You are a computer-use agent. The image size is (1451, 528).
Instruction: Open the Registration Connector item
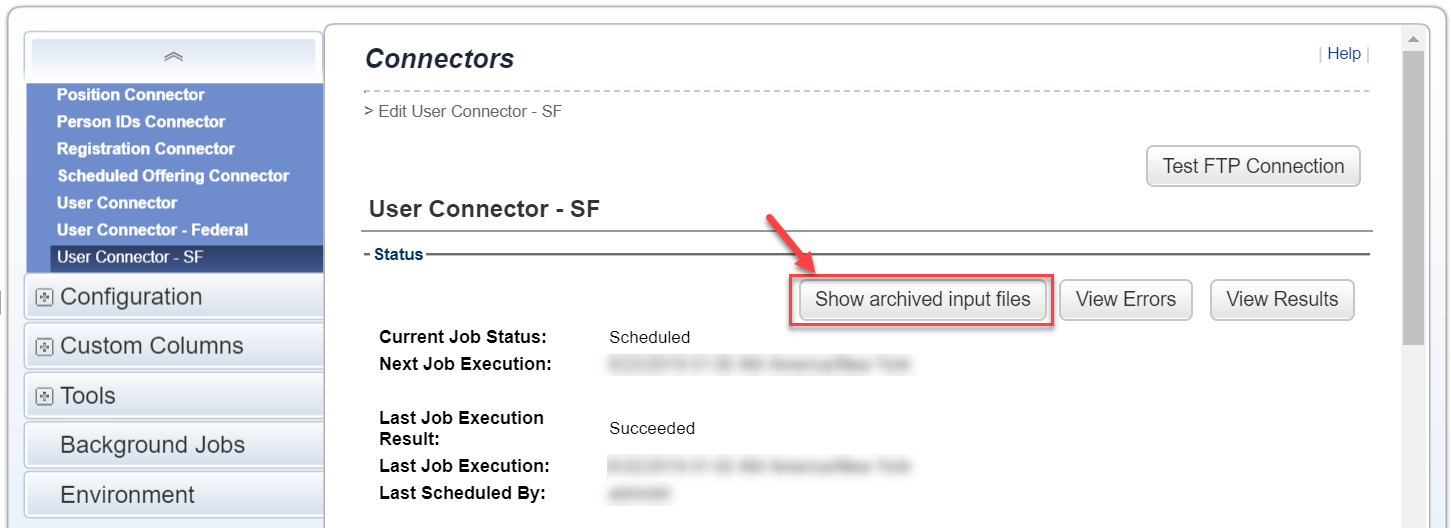[146, 149]
